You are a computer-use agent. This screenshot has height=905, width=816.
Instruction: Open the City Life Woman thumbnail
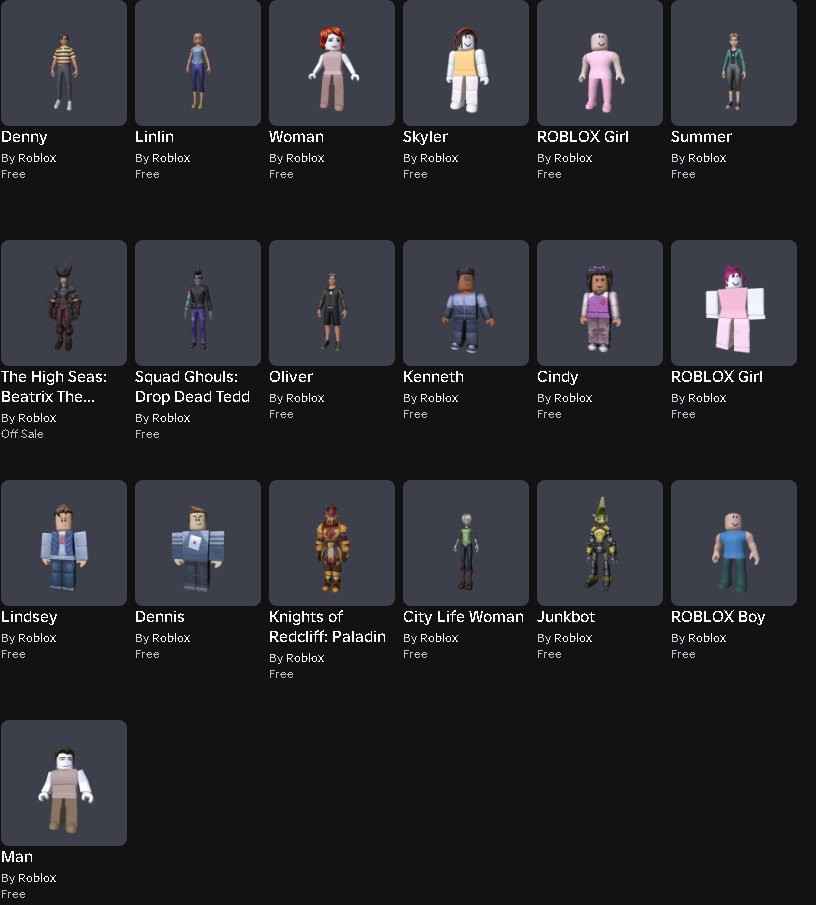click(466, 543)
